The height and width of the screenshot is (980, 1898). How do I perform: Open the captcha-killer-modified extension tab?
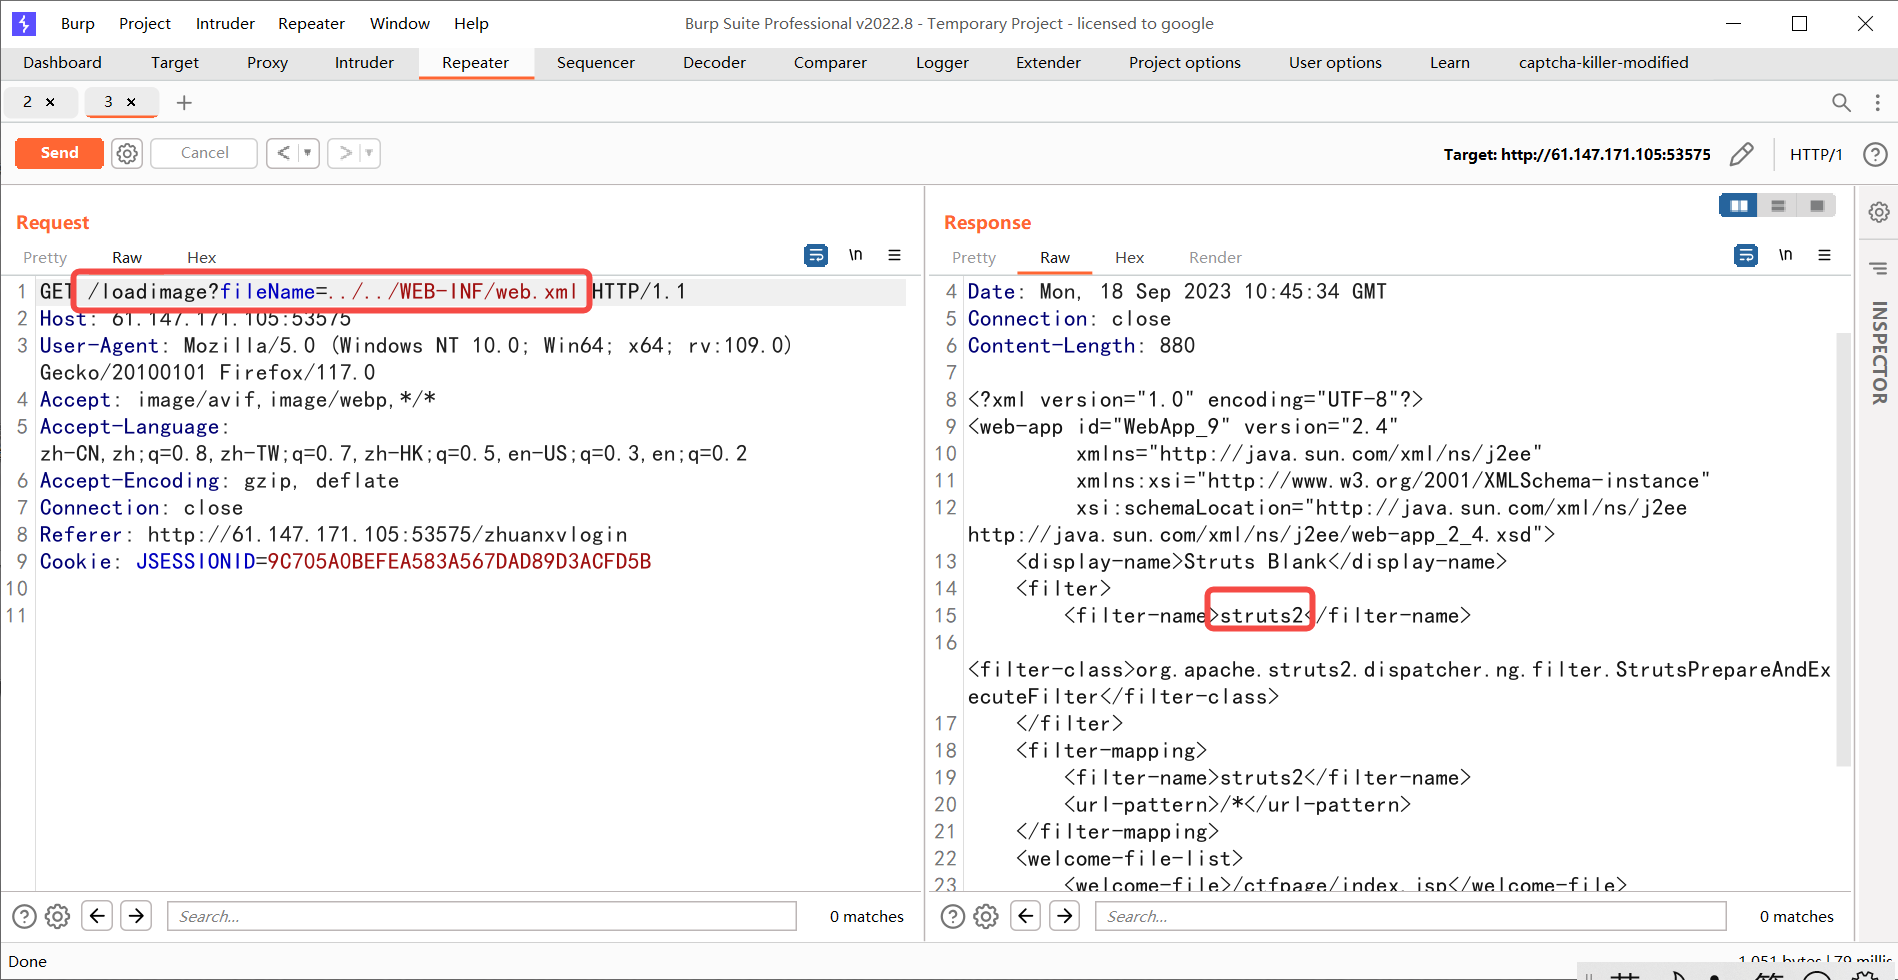coord(1603,62)
